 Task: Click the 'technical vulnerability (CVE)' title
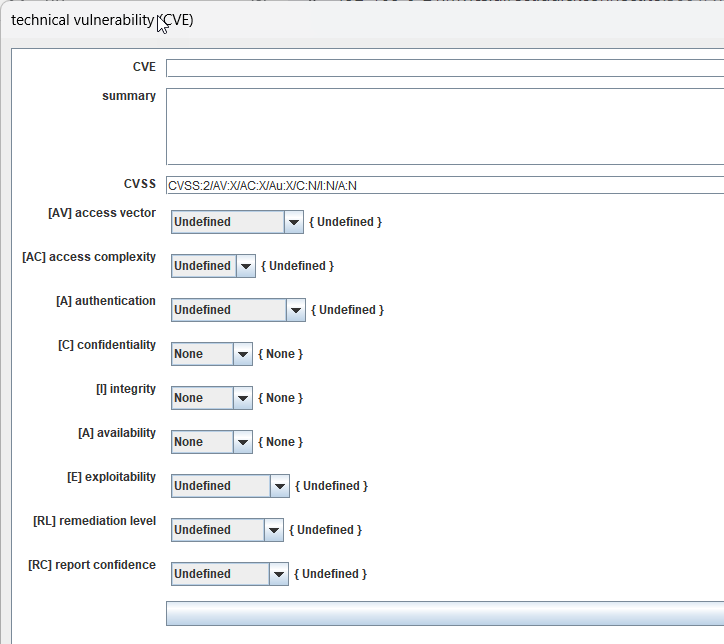pos(102,20)
